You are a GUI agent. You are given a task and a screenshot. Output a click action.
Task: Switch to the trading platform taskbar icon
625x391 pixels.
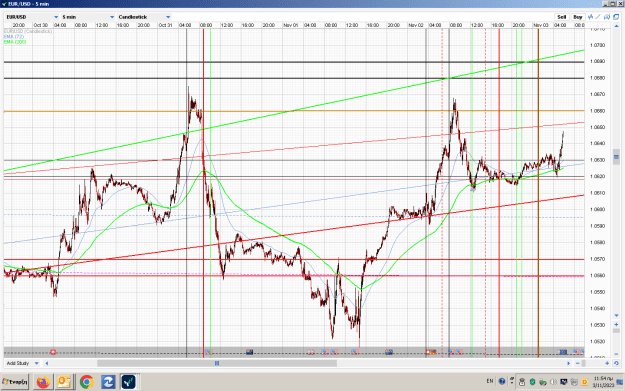[129, 382]
